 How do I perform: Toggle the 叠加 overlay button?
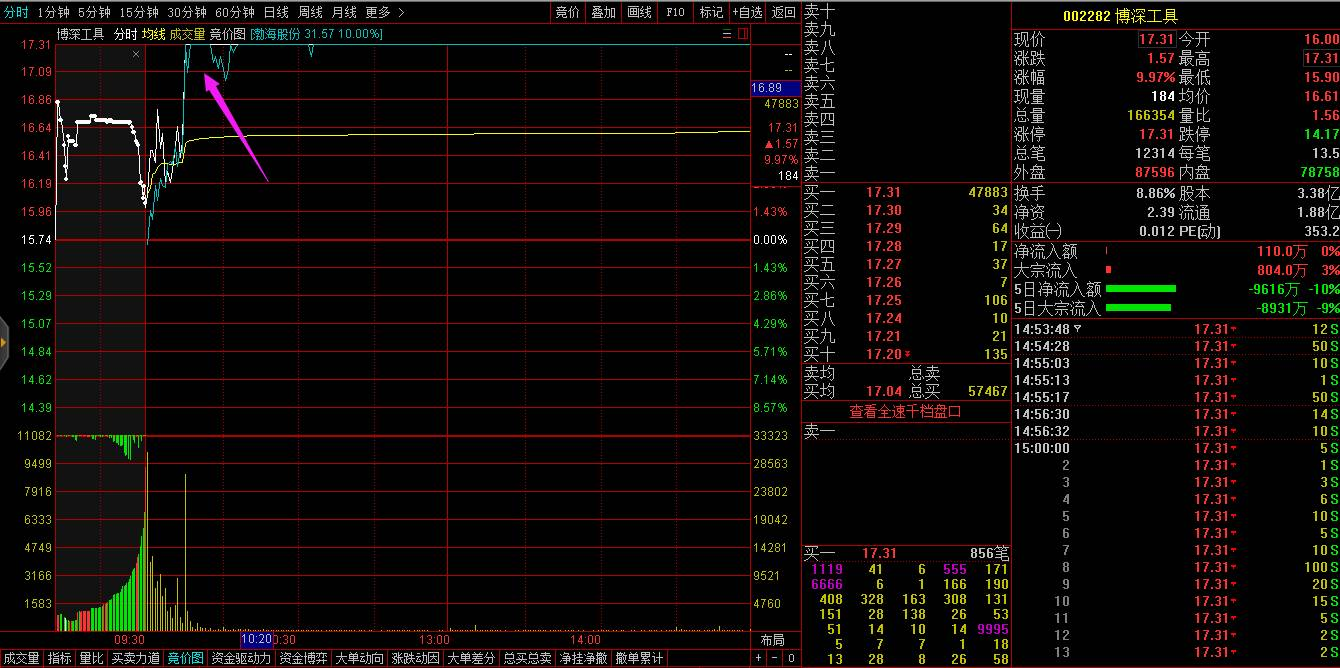pyautogui.click(x=603, y=12)
